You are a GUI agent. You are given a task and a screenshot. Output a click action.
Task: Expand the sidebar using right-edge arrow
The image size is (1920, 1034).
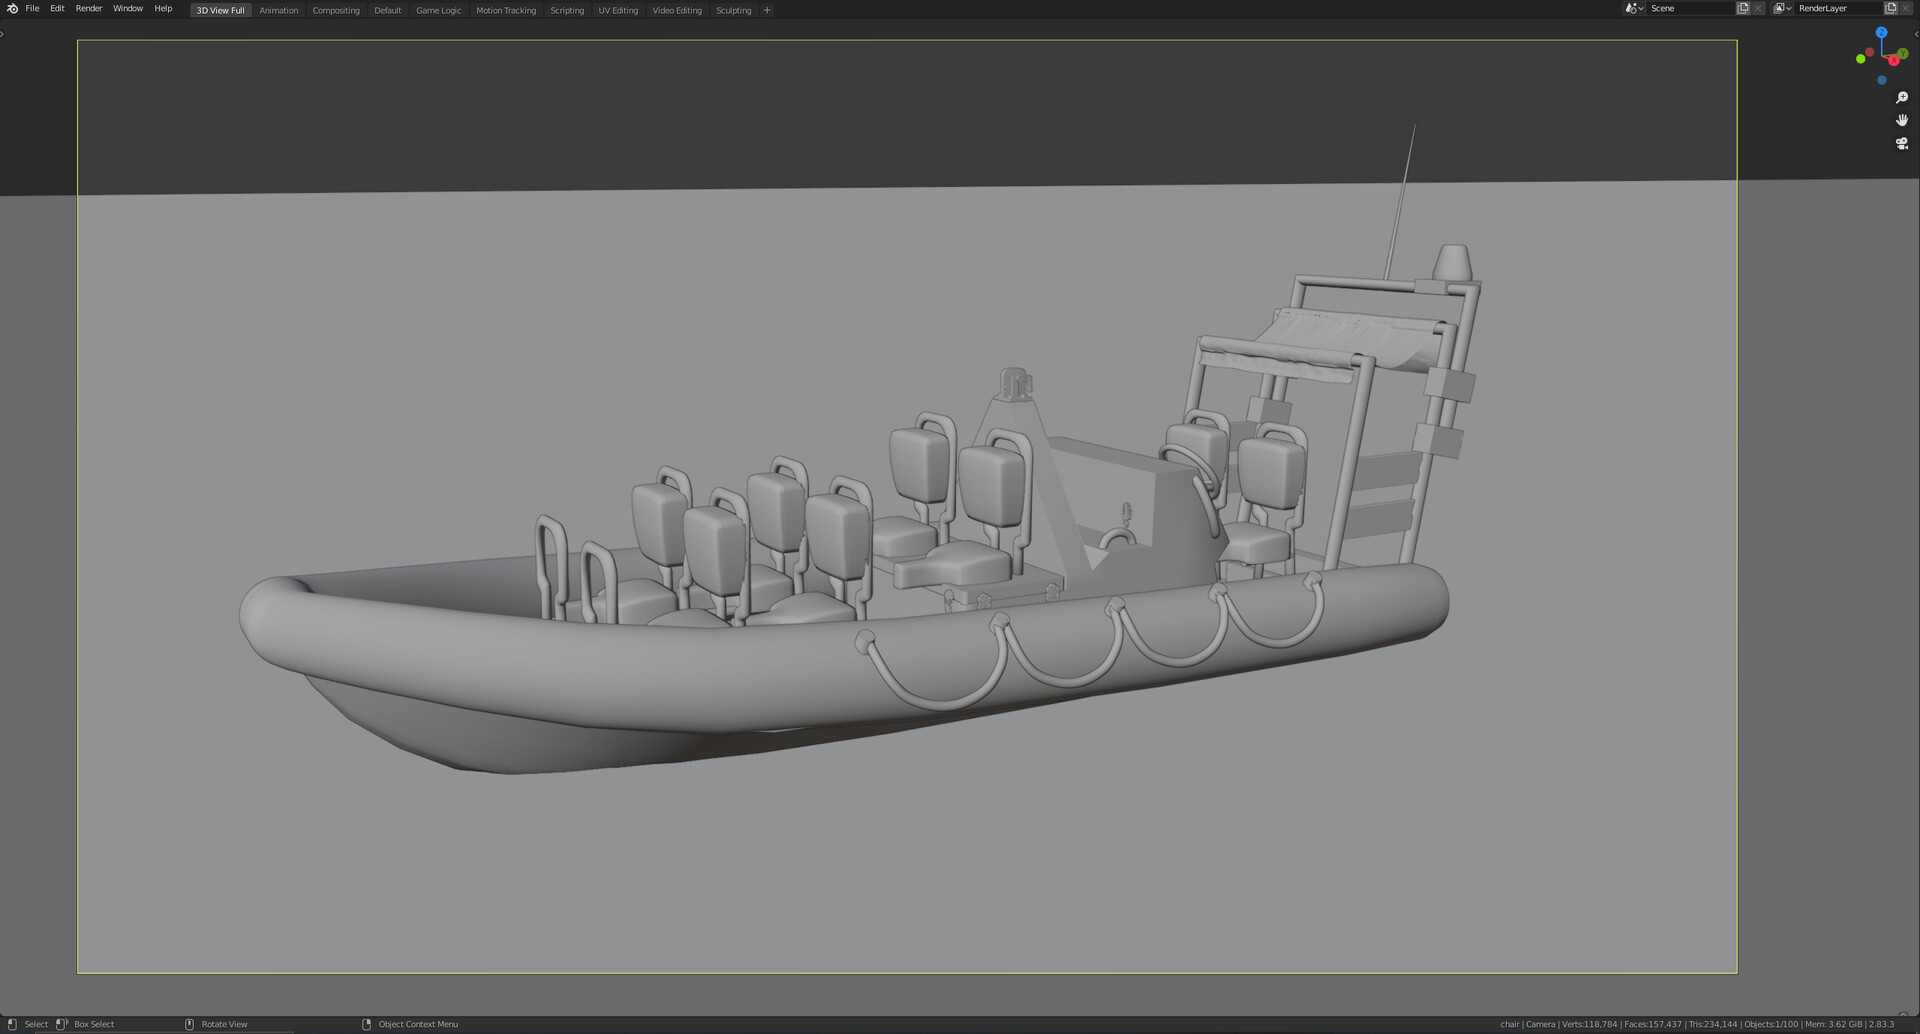point(1915,34)
